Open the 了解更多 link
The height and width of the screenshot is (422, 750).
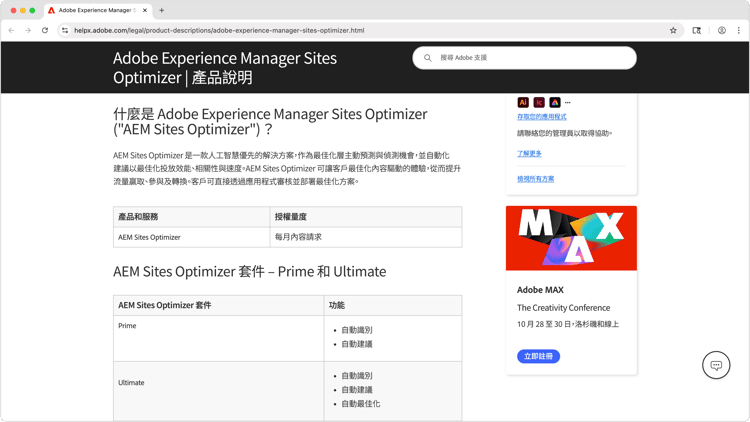(529, 154)
